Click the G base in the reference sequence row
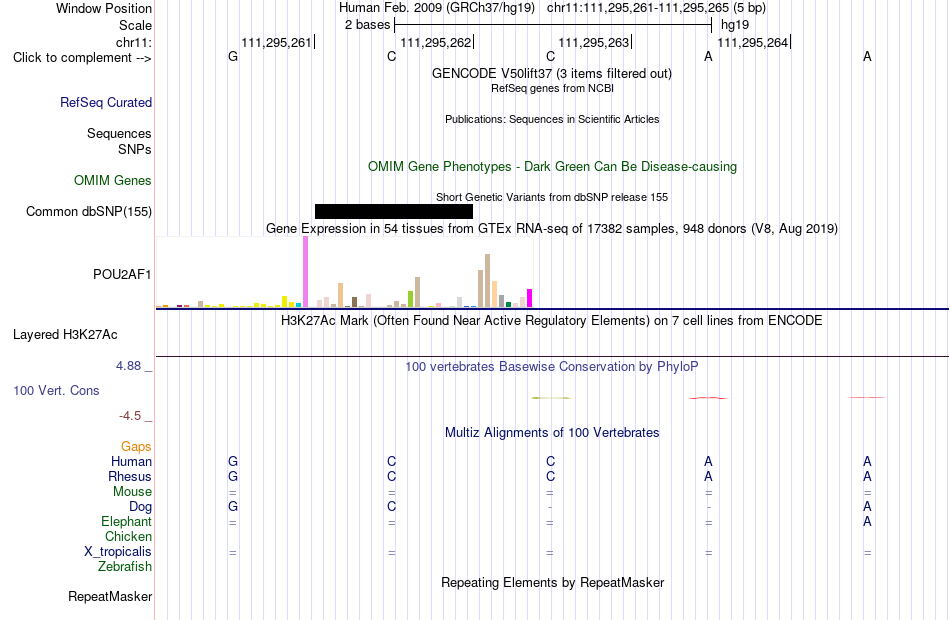 tap(233, 57)
